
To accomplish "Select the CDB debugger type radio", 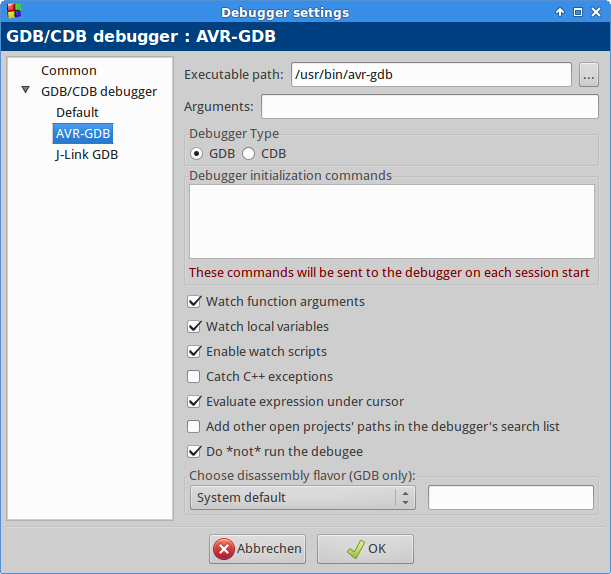I will click(x=248, y=154).
